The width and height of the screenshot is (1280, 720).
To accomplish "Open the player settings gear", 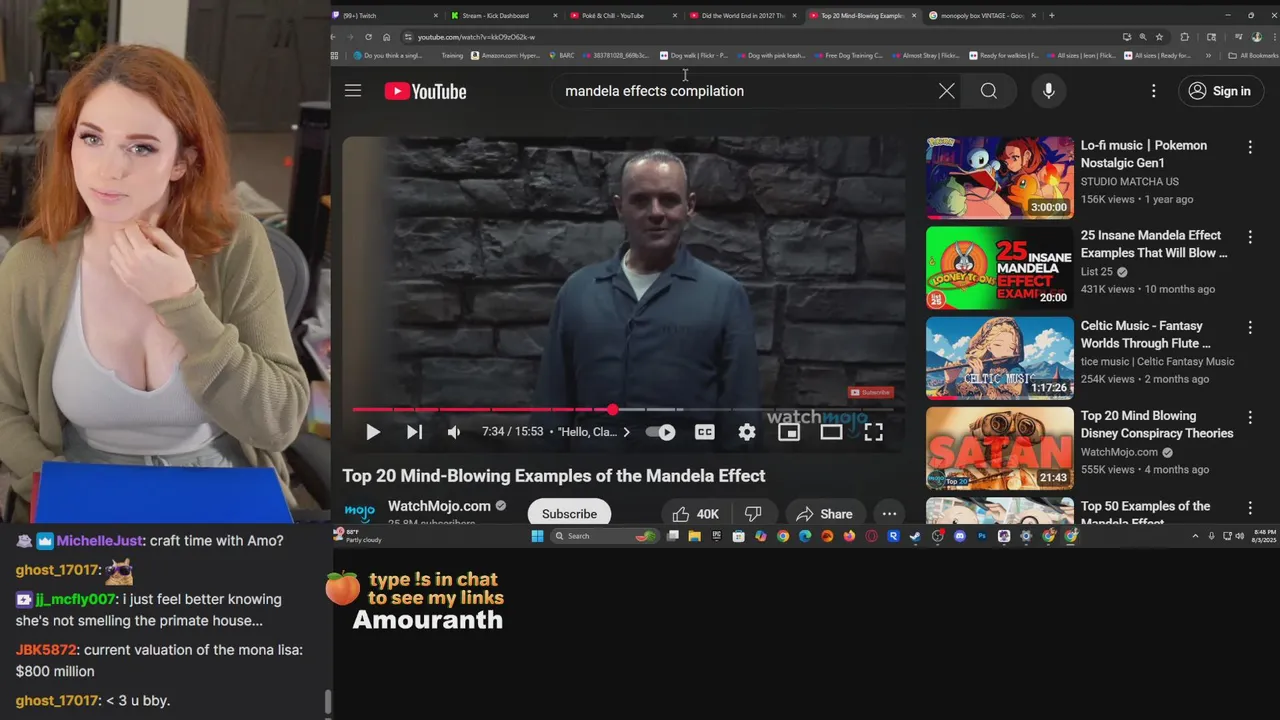I will point(747,432).
